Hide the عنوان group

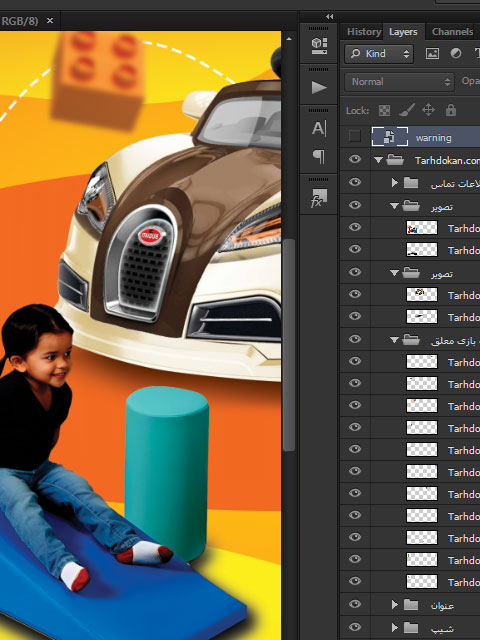(x=355, y=604)
